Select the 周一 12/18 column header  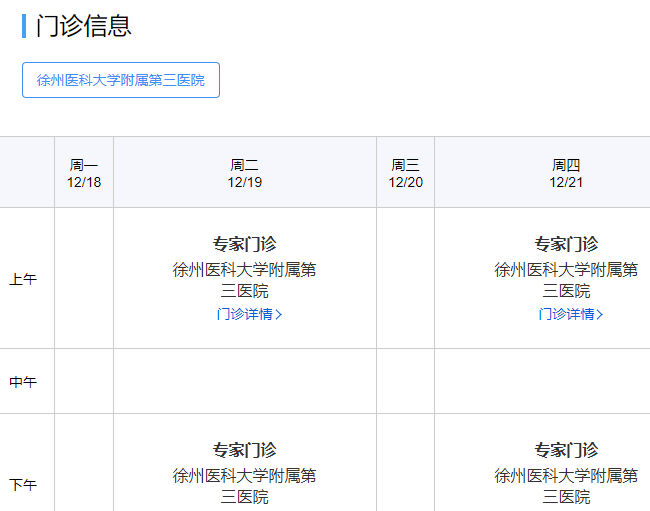pos(84,173)
